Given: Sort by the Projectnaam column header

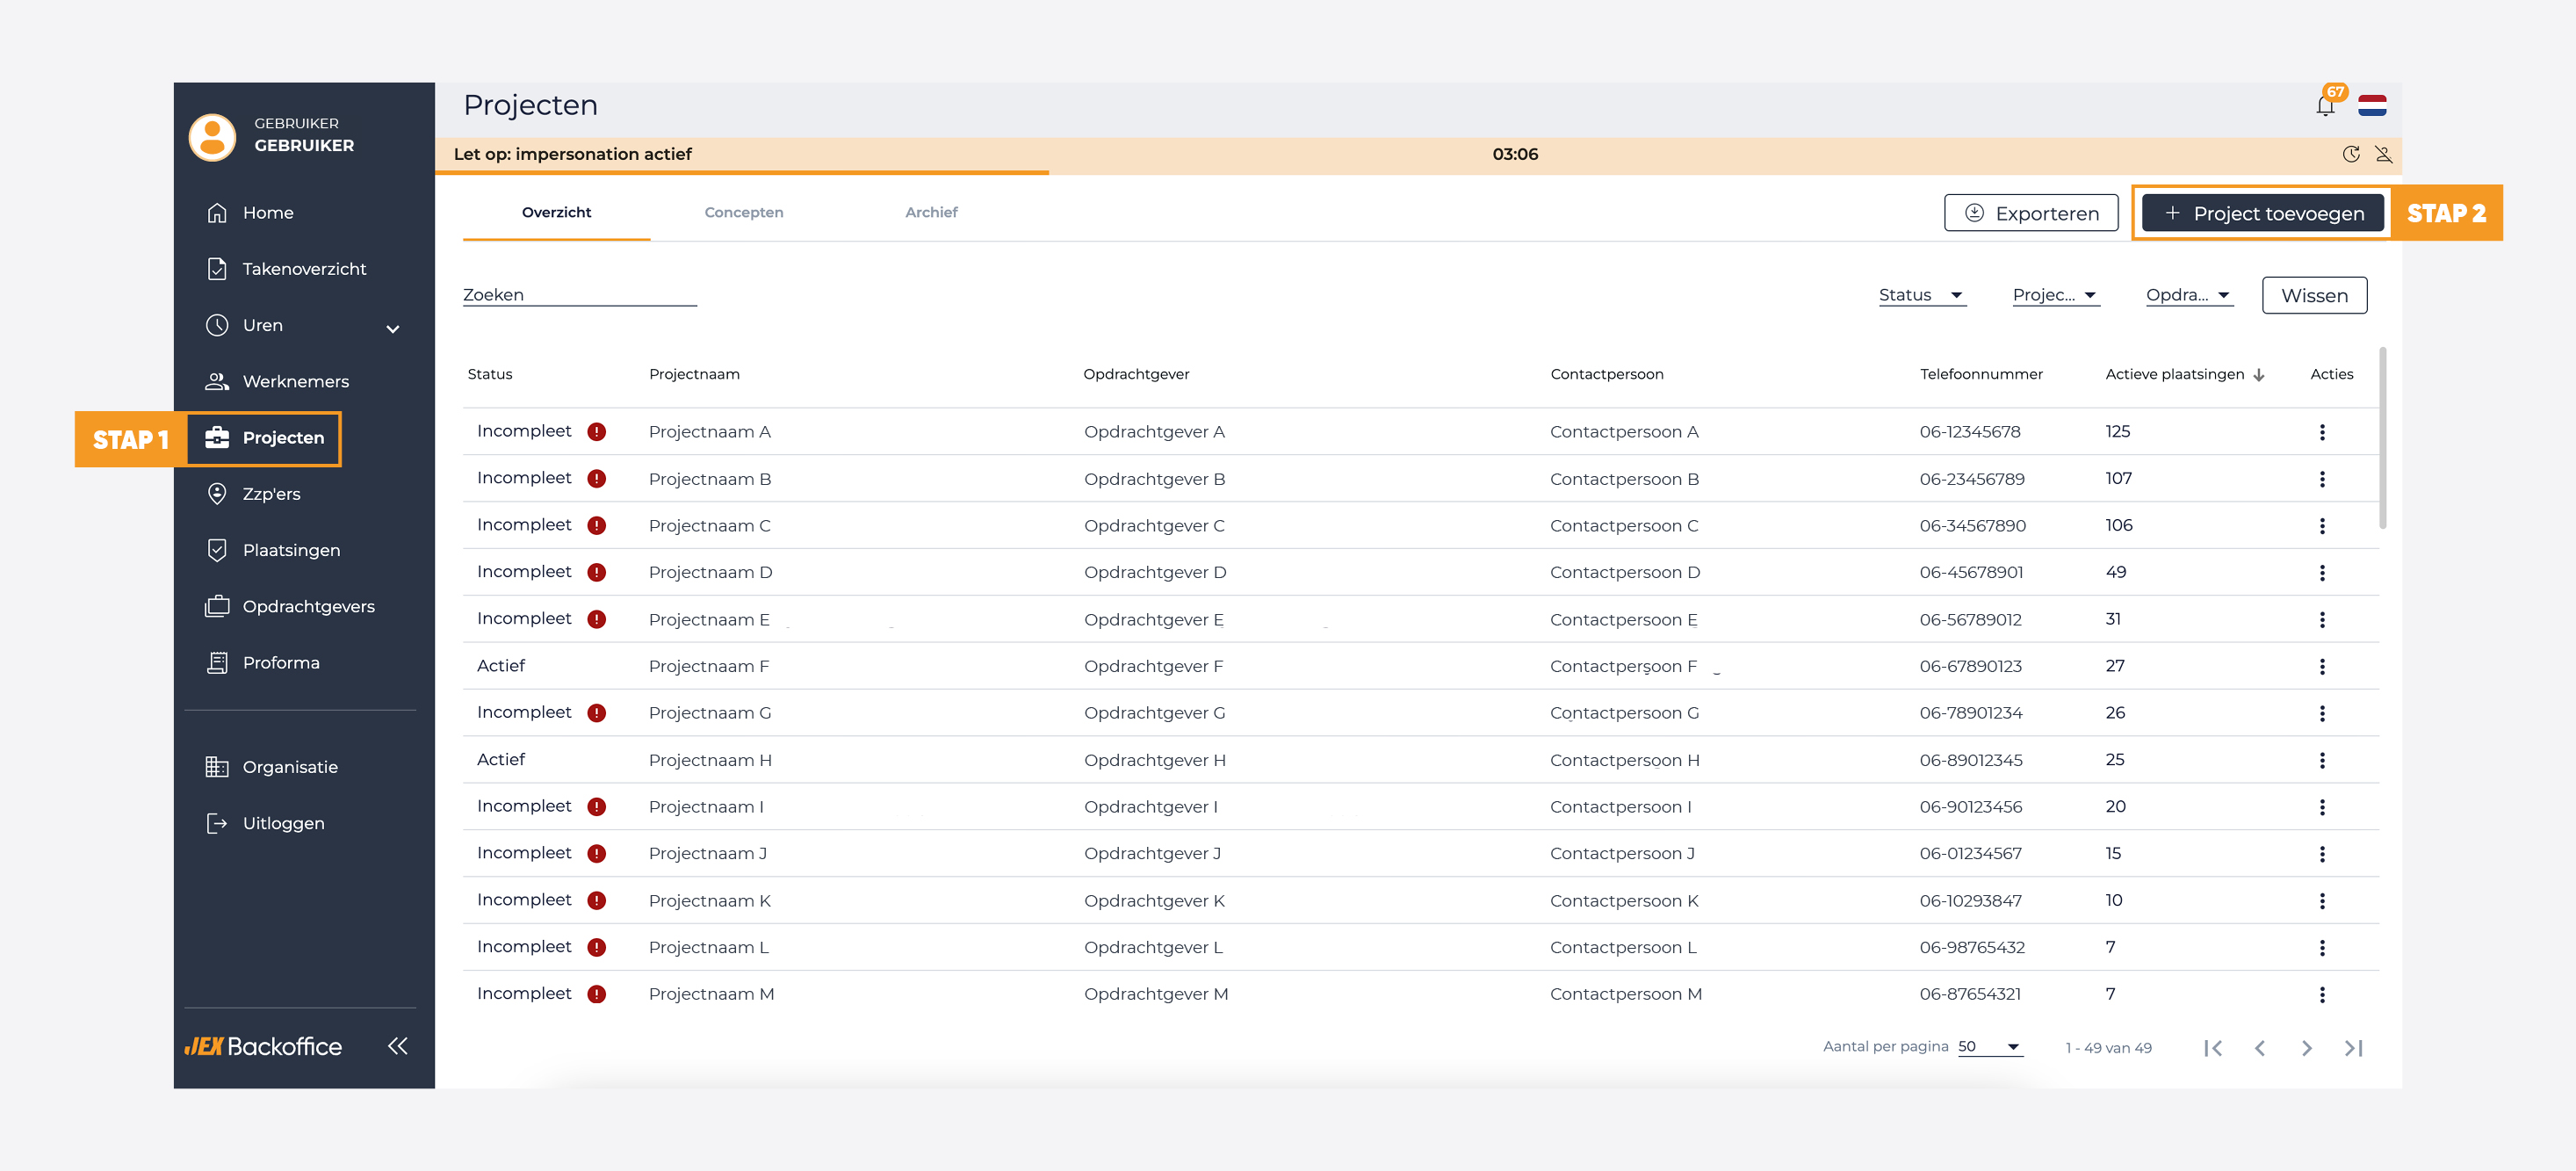Looking at the screenshot, I should click(x=694, y=374).
